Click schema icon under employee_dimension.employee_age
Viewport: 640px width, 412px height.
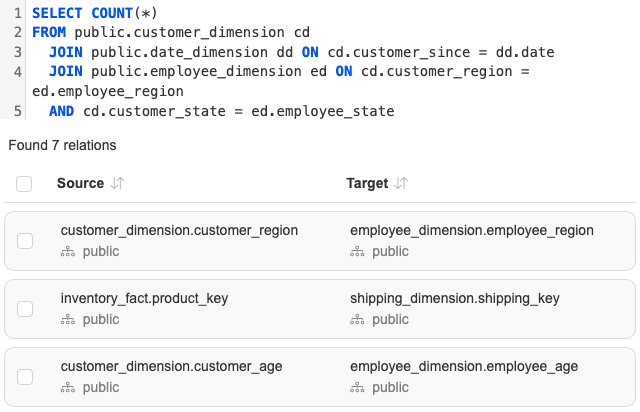[x=357, y=388]
